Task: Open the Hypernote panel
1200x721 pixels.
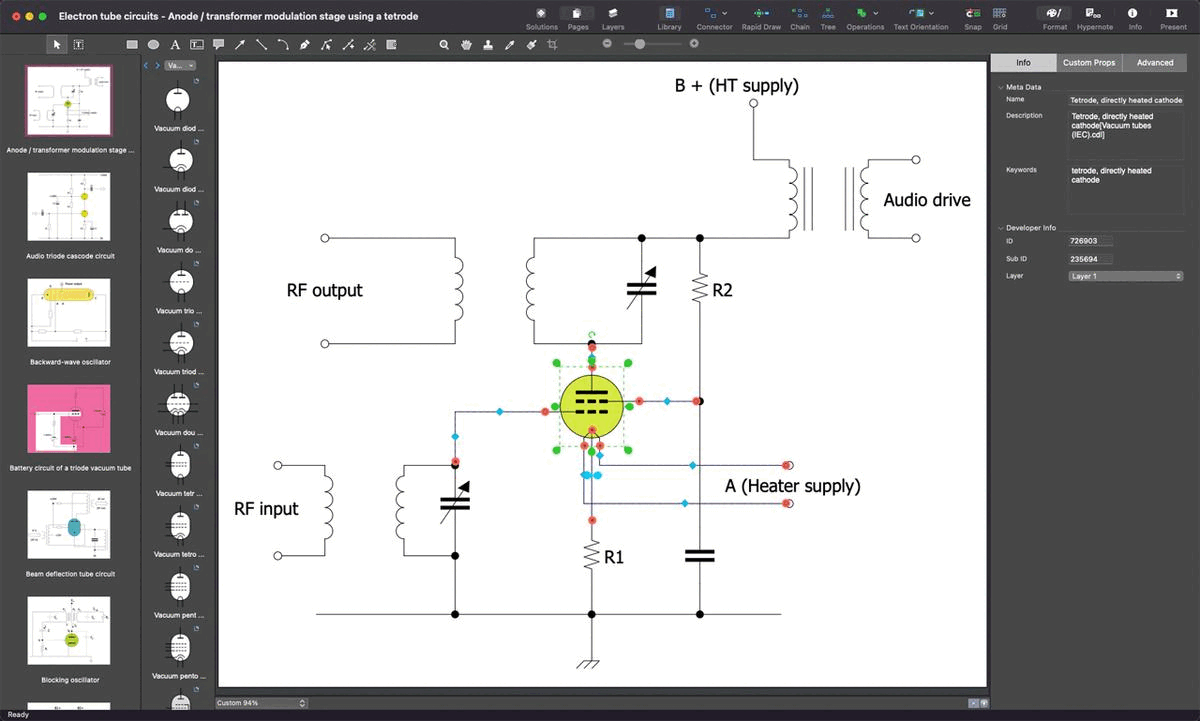Action: [1094, 14]
